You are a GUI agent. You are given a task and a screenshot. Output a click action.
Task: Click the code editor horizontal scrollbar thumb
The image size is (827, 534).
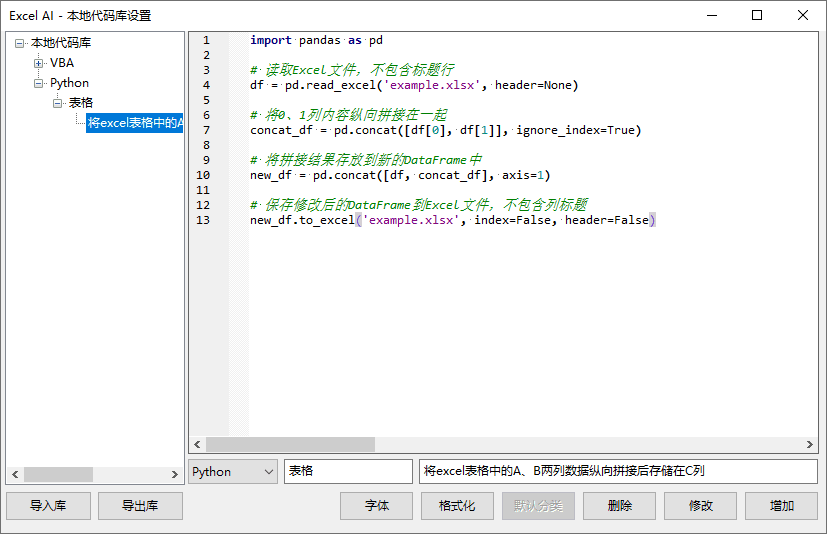[x=290, y=445]
